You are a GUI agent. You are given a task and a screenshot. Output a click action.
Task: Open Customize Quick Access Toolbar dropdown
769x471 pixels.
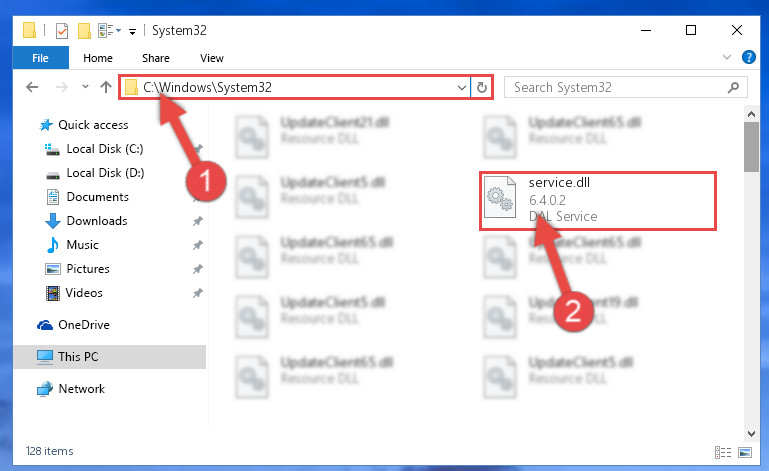coord(132,31)
